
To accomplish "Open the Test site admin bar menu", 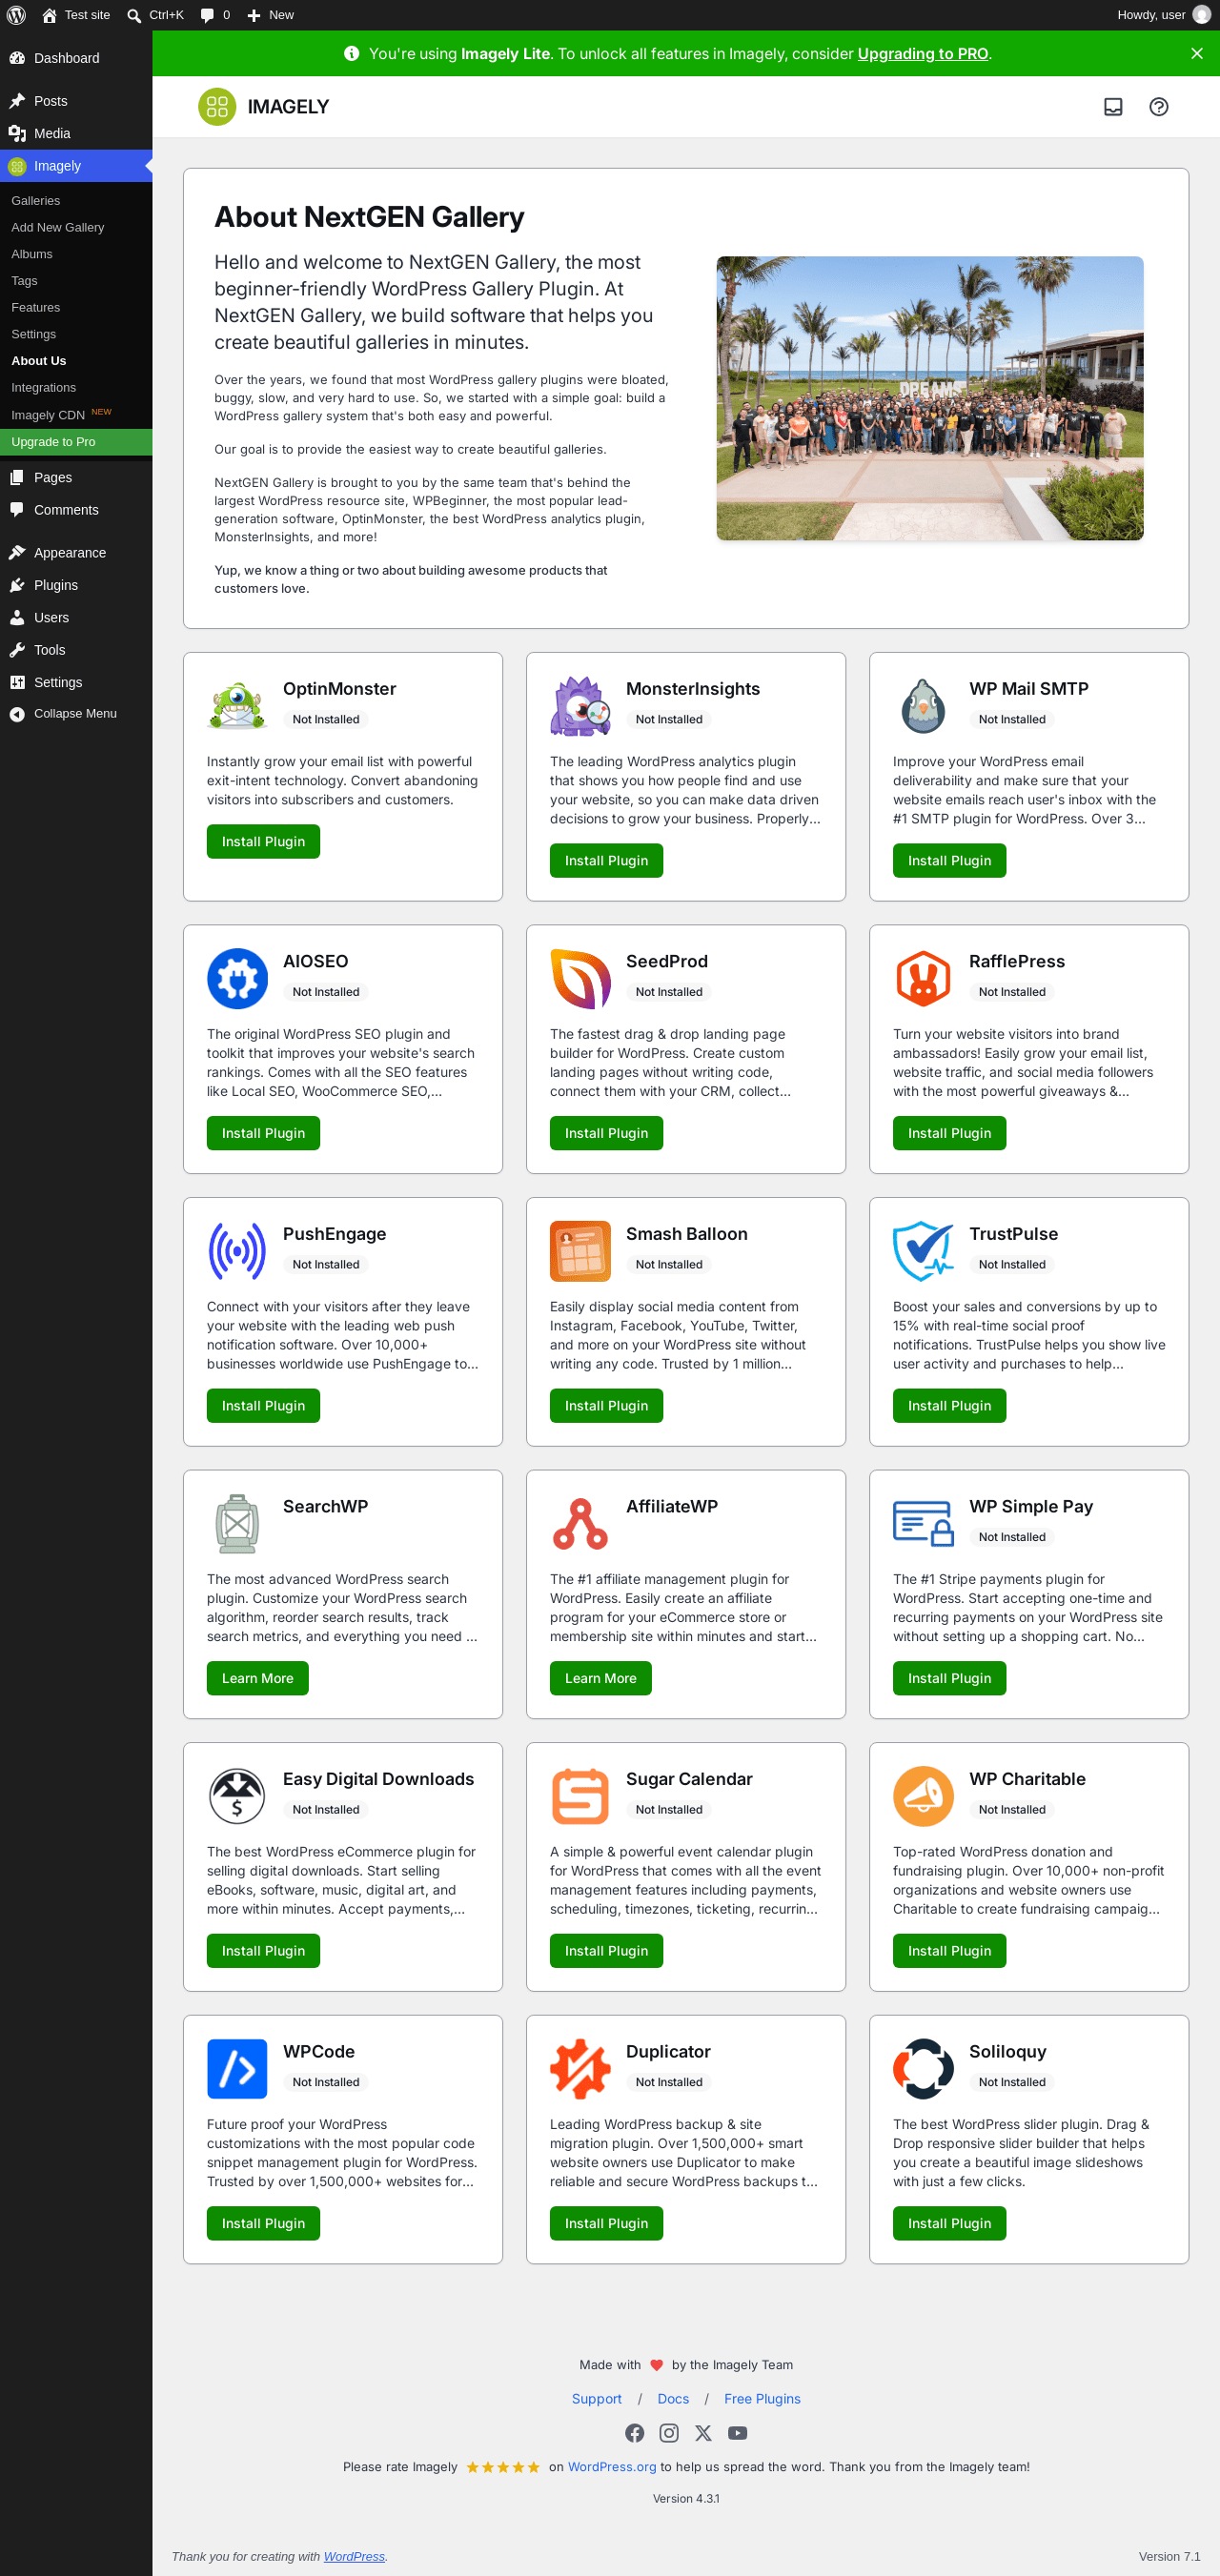I will click(x=76, y=15).
